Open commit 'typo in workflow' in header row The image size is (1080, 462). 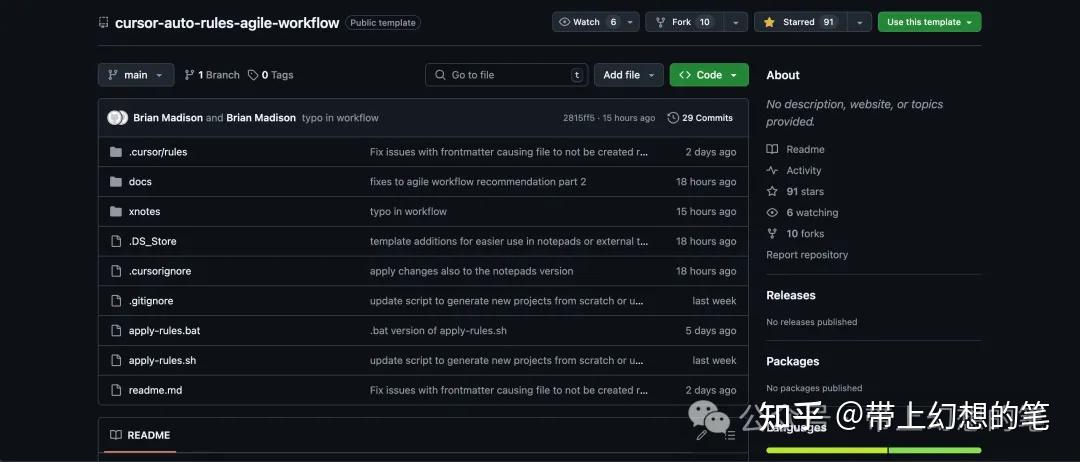(x=340, y=118)
